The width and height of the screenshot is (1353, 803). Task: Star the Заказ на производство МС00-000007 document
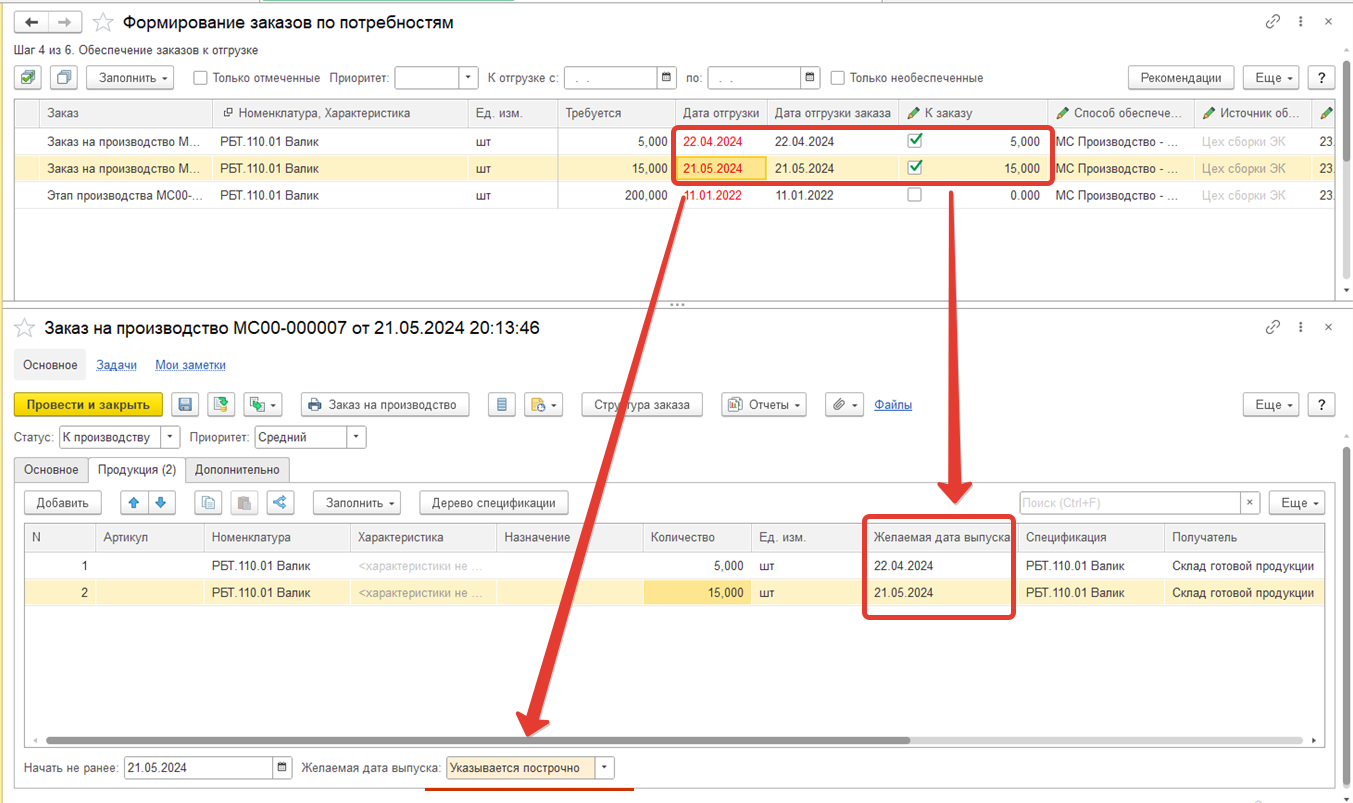[x=25, y=327]
